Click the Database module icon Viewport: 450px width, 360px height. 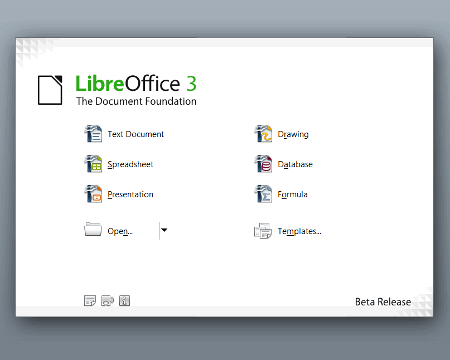[263, 164]
